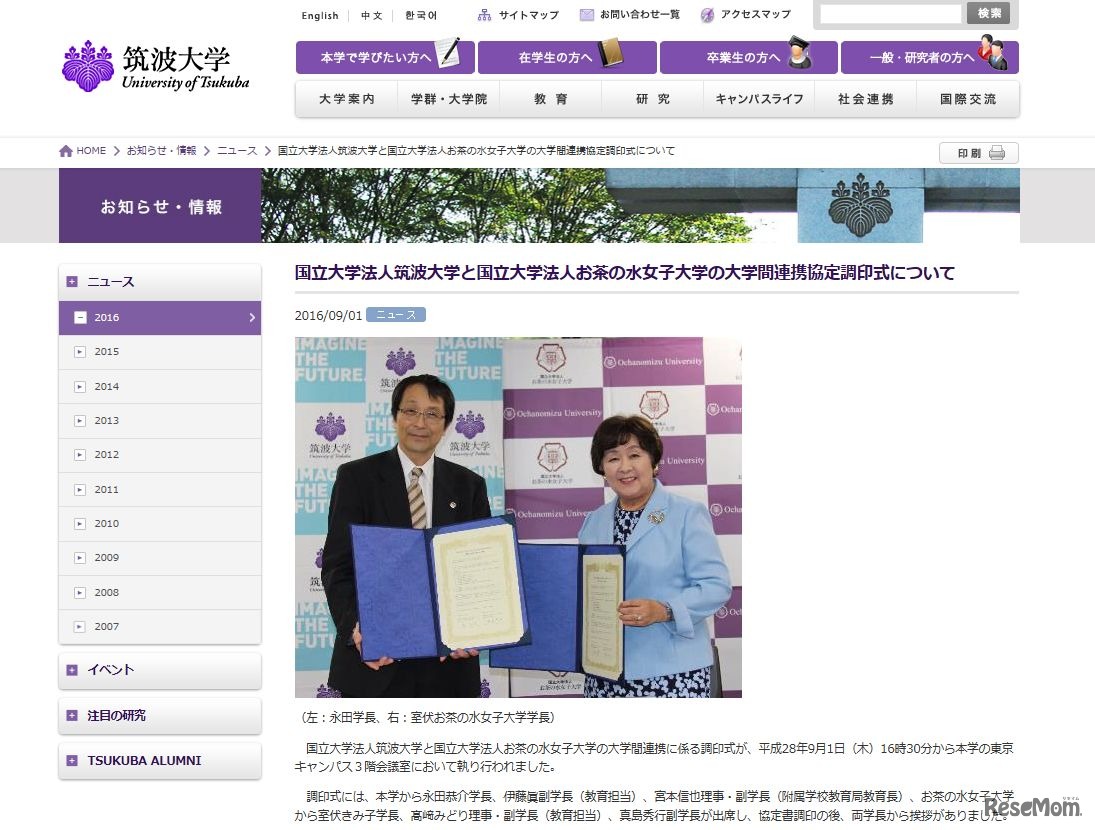The width and height of the screenshot is (1095, 830).
Task: Click the HOME house icon in breadcrumb
Action: click(x=66, y=151)
